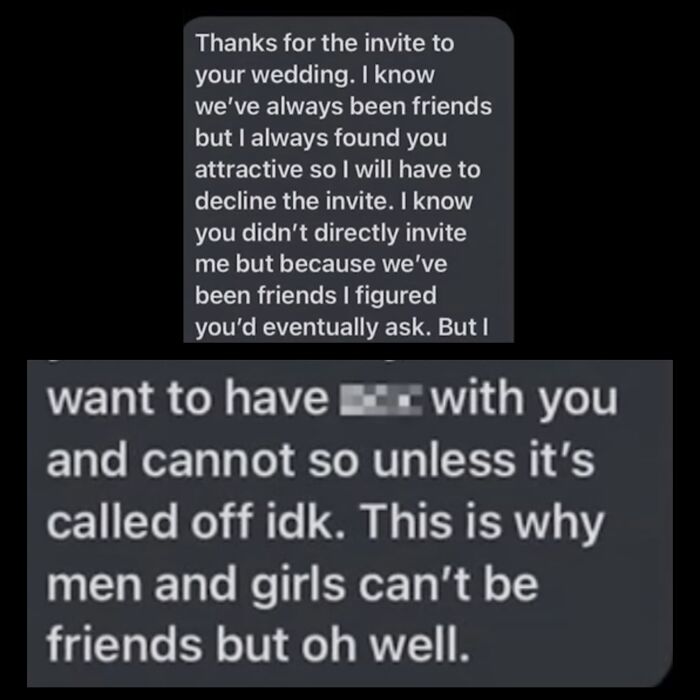Click the words "with you" after the blur
The image size is (700, 700).
pos(524,400)
